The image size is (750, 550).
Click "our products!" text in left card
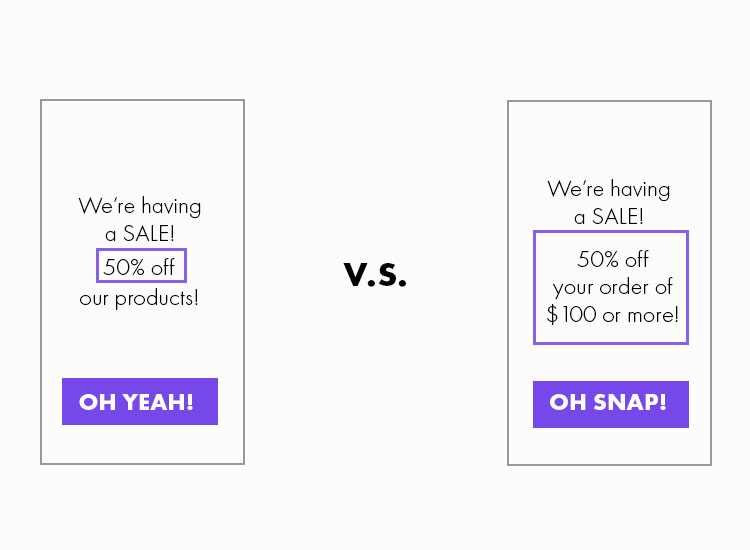139,298
